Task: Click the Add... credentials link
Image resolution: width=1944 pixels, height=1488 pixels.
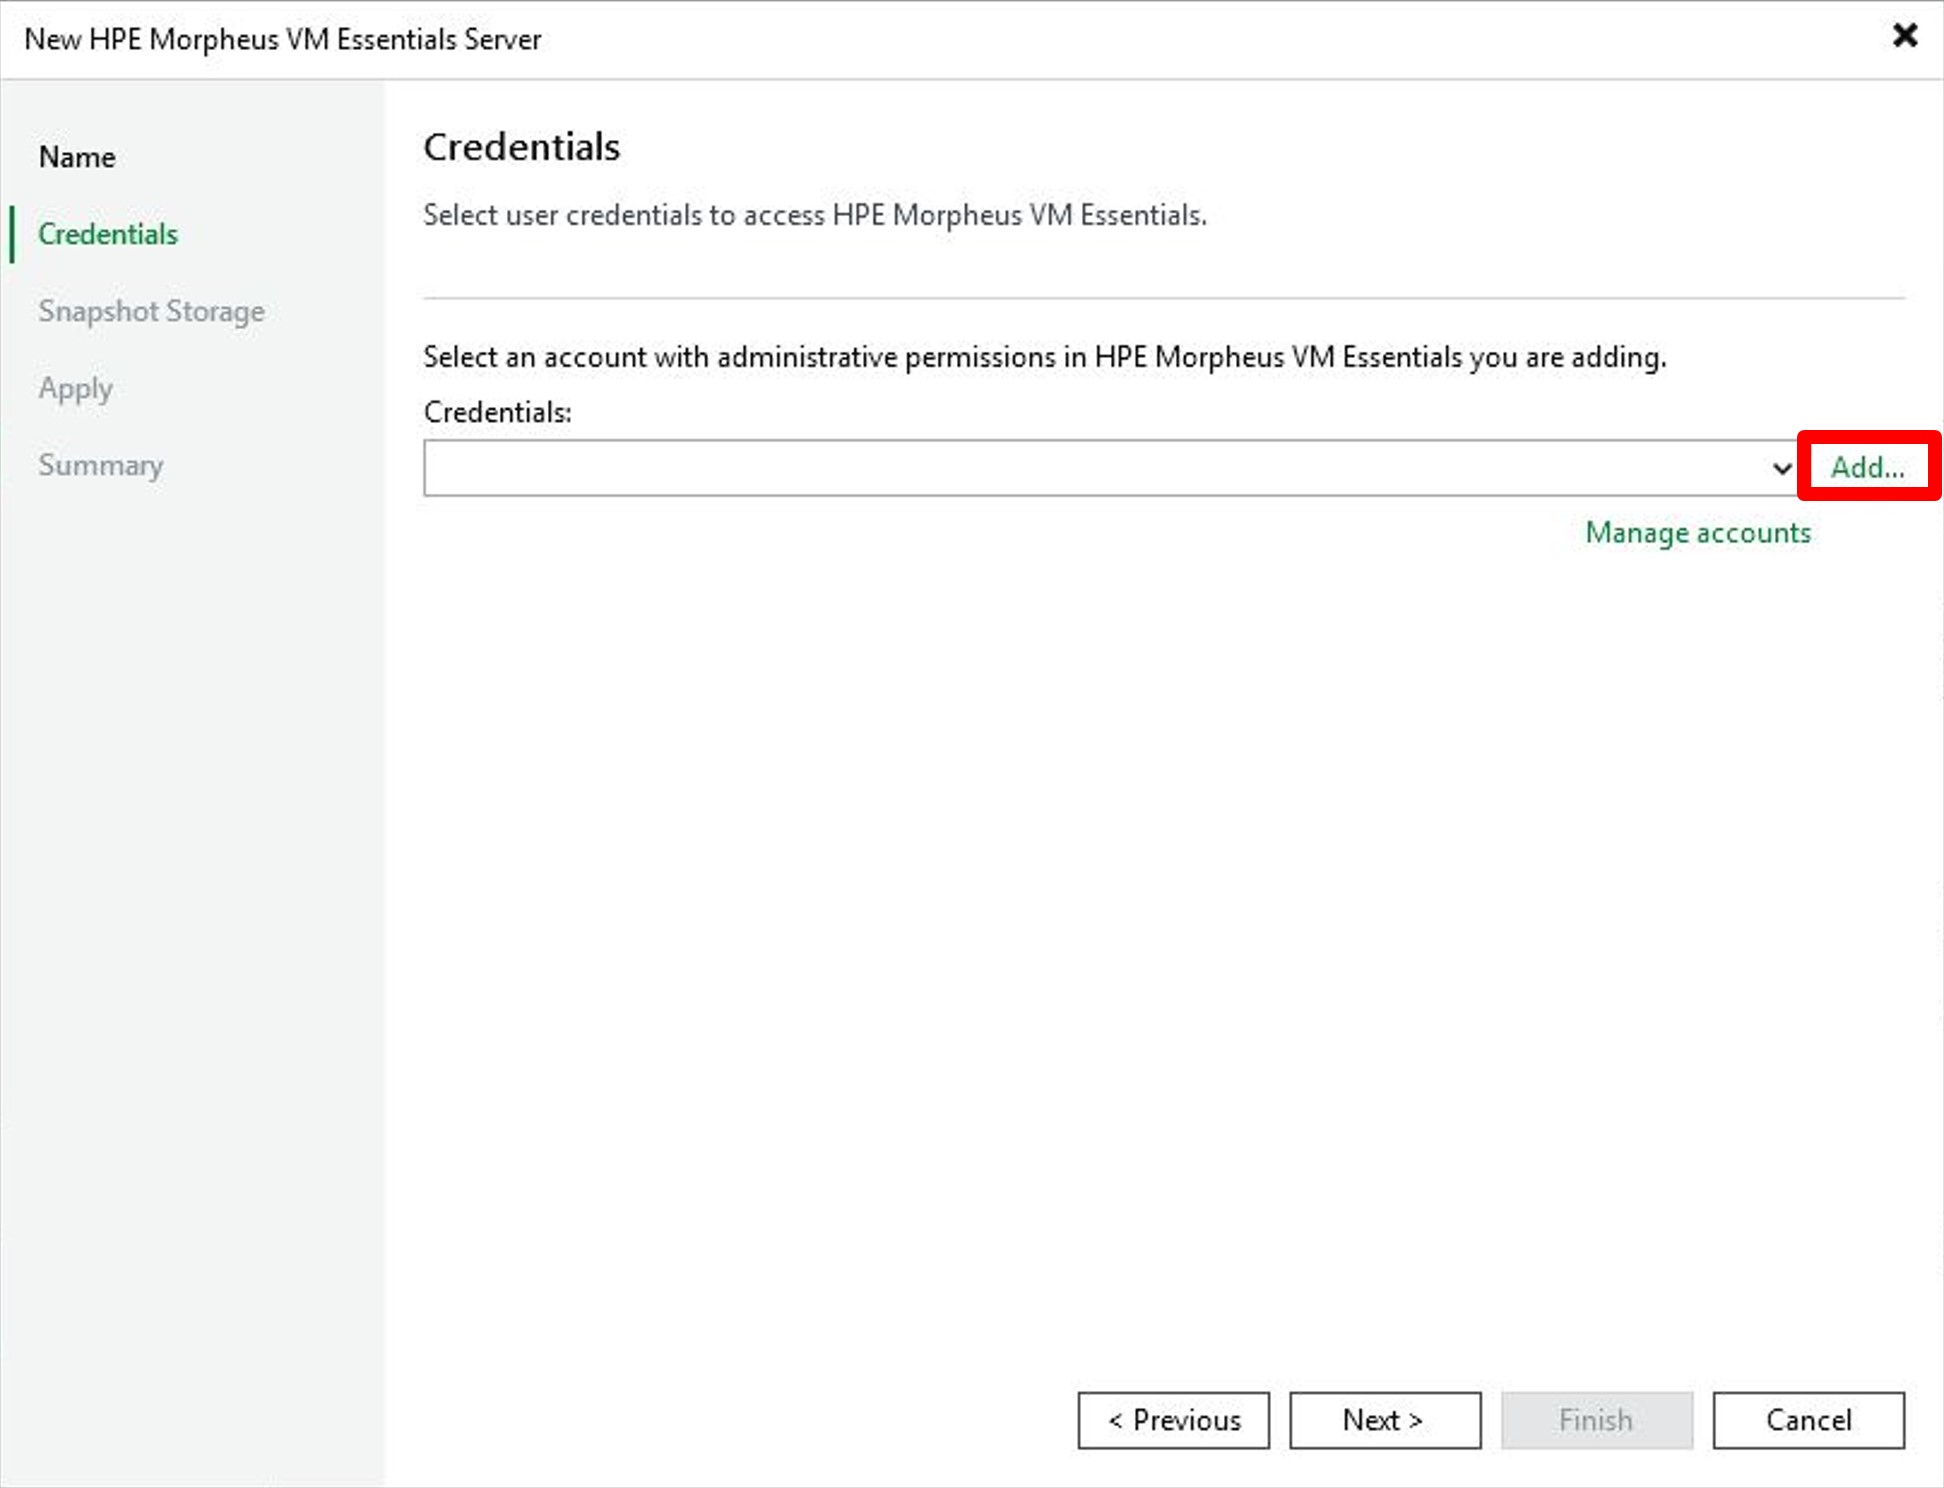Action: point(1867,467)
